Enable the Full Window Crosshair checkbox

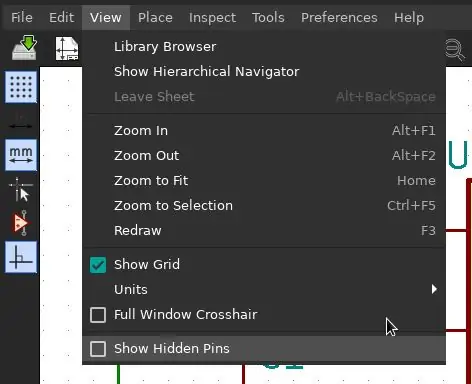pos(98,315)
